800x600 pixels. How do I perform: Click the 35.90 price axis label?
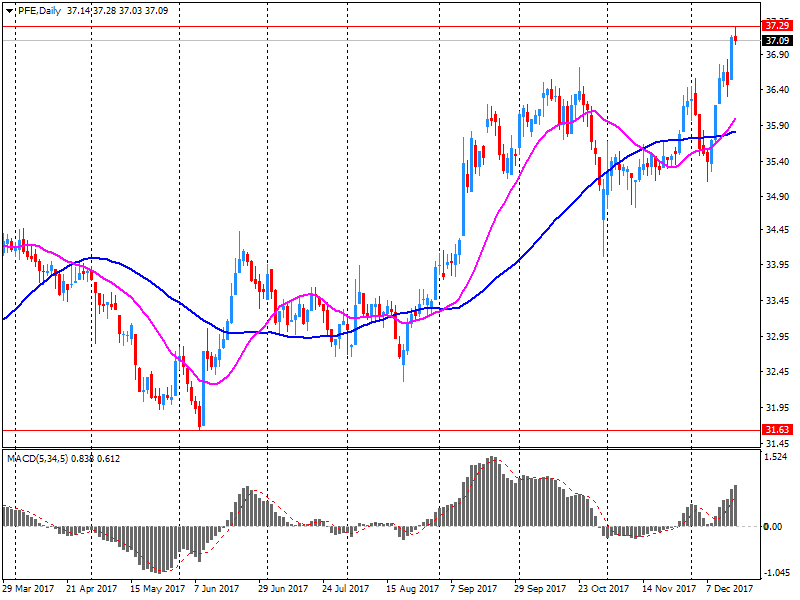(778, 126)
